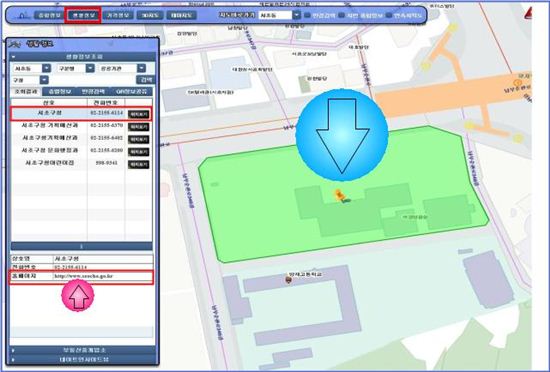Image resolution: width=550 pixels, height=372 pixels.
Task: Click the orange marker on green parcel
Action: 339,195
